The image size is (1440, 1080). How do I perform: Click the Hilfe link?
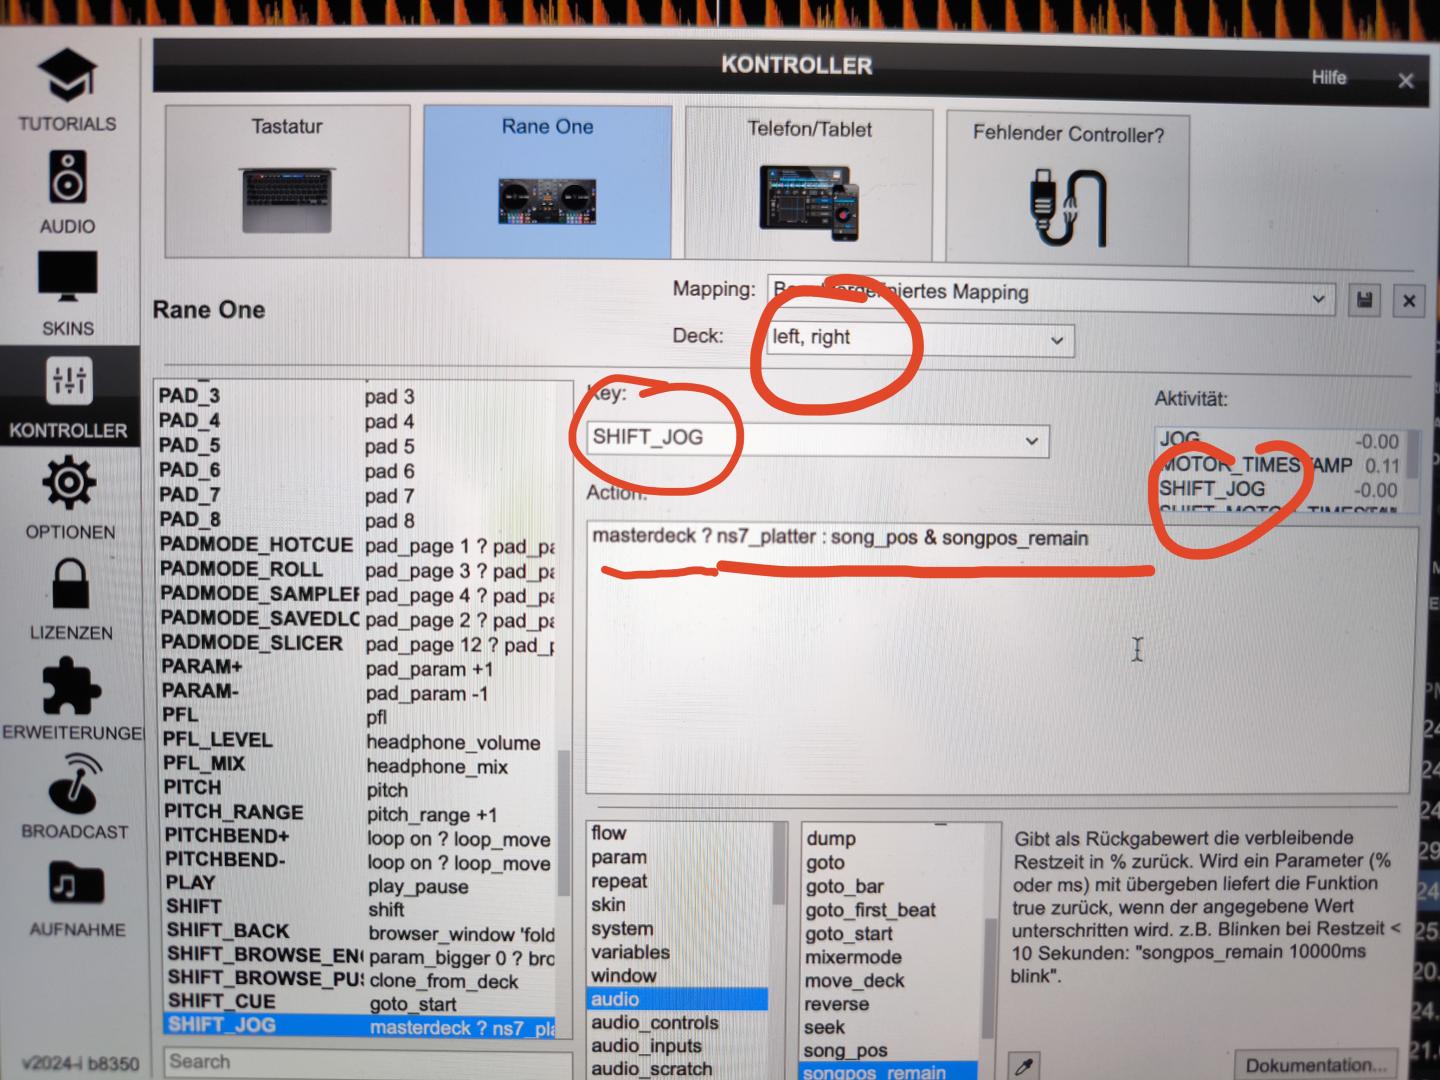tap(1329, 78)
